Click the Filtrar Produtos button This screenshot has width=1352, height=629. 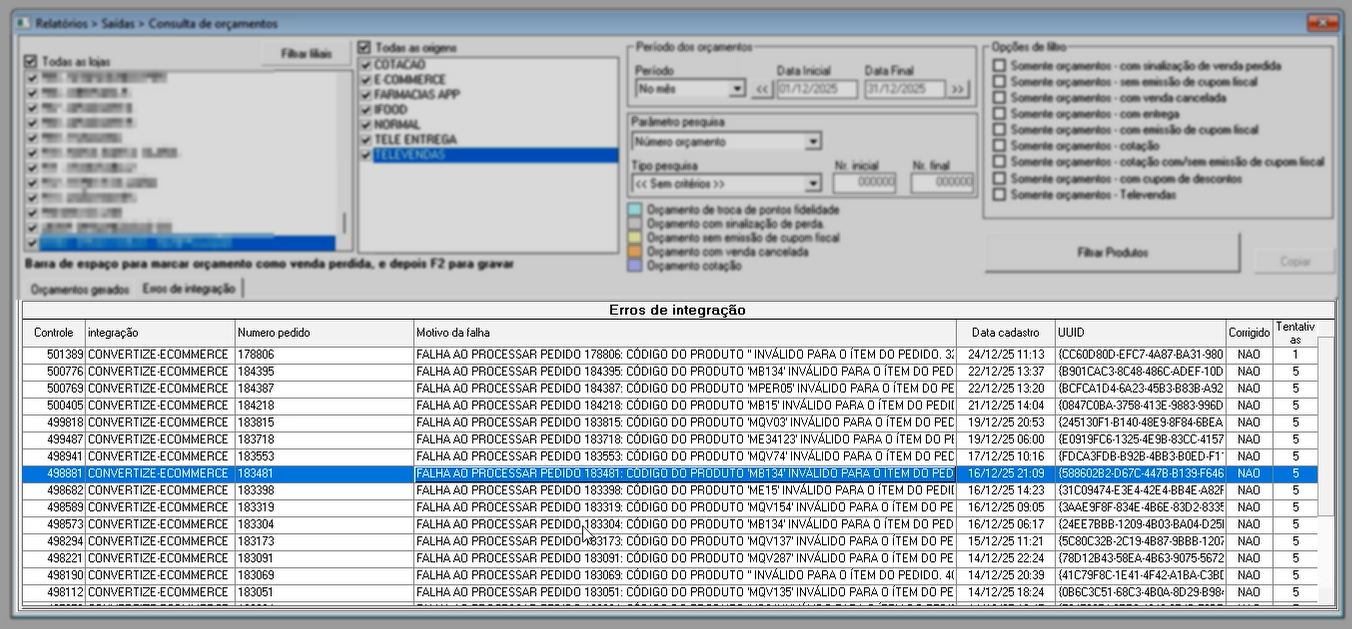coord(1112,253)
